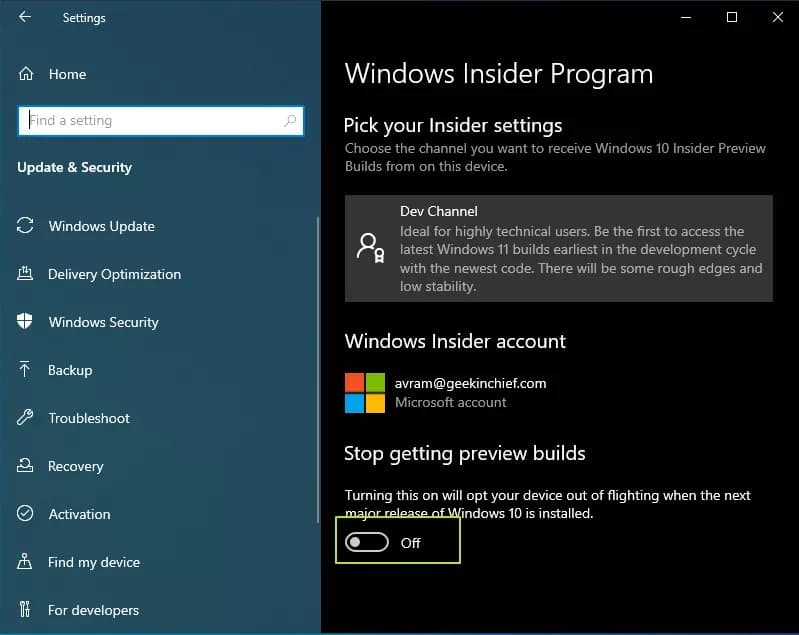Click the Dev Channel insider person icon
This screenshot has height=635, width=799.
point(370,248)
